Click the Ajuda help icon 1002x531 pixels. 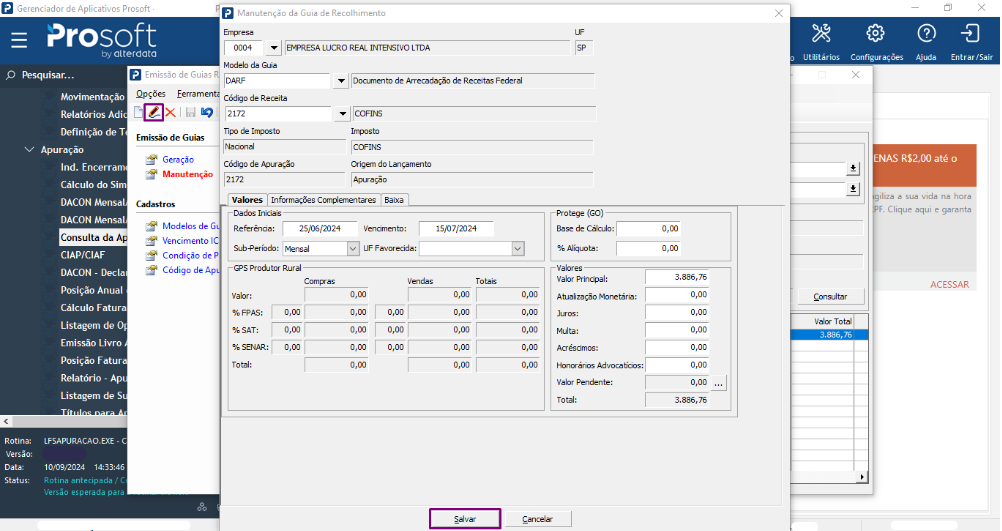[x=926, y=33]
